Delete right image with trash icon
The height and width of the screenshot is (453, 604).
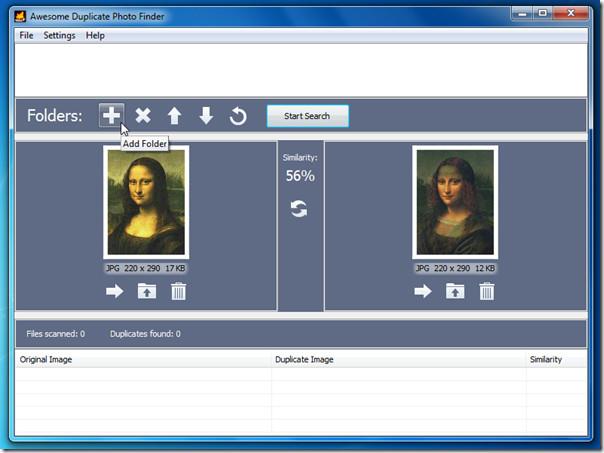[487, 291]
